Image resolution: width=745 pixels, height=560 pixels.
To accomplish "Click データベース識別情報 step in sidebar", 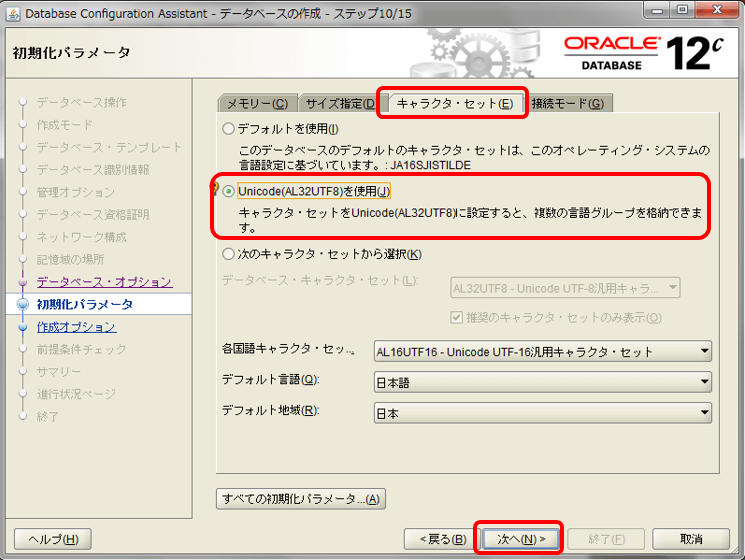I will pos(93,170).
